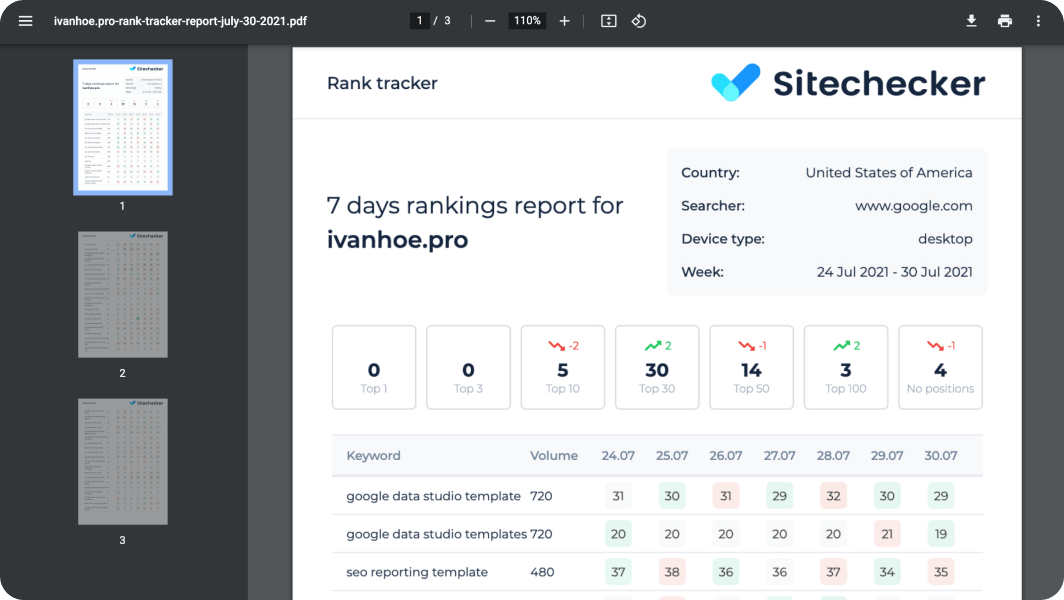The height and width of the screenshot is (600, 1064).
Task: Click the Top 50 stat card
Action: [751, 367]
